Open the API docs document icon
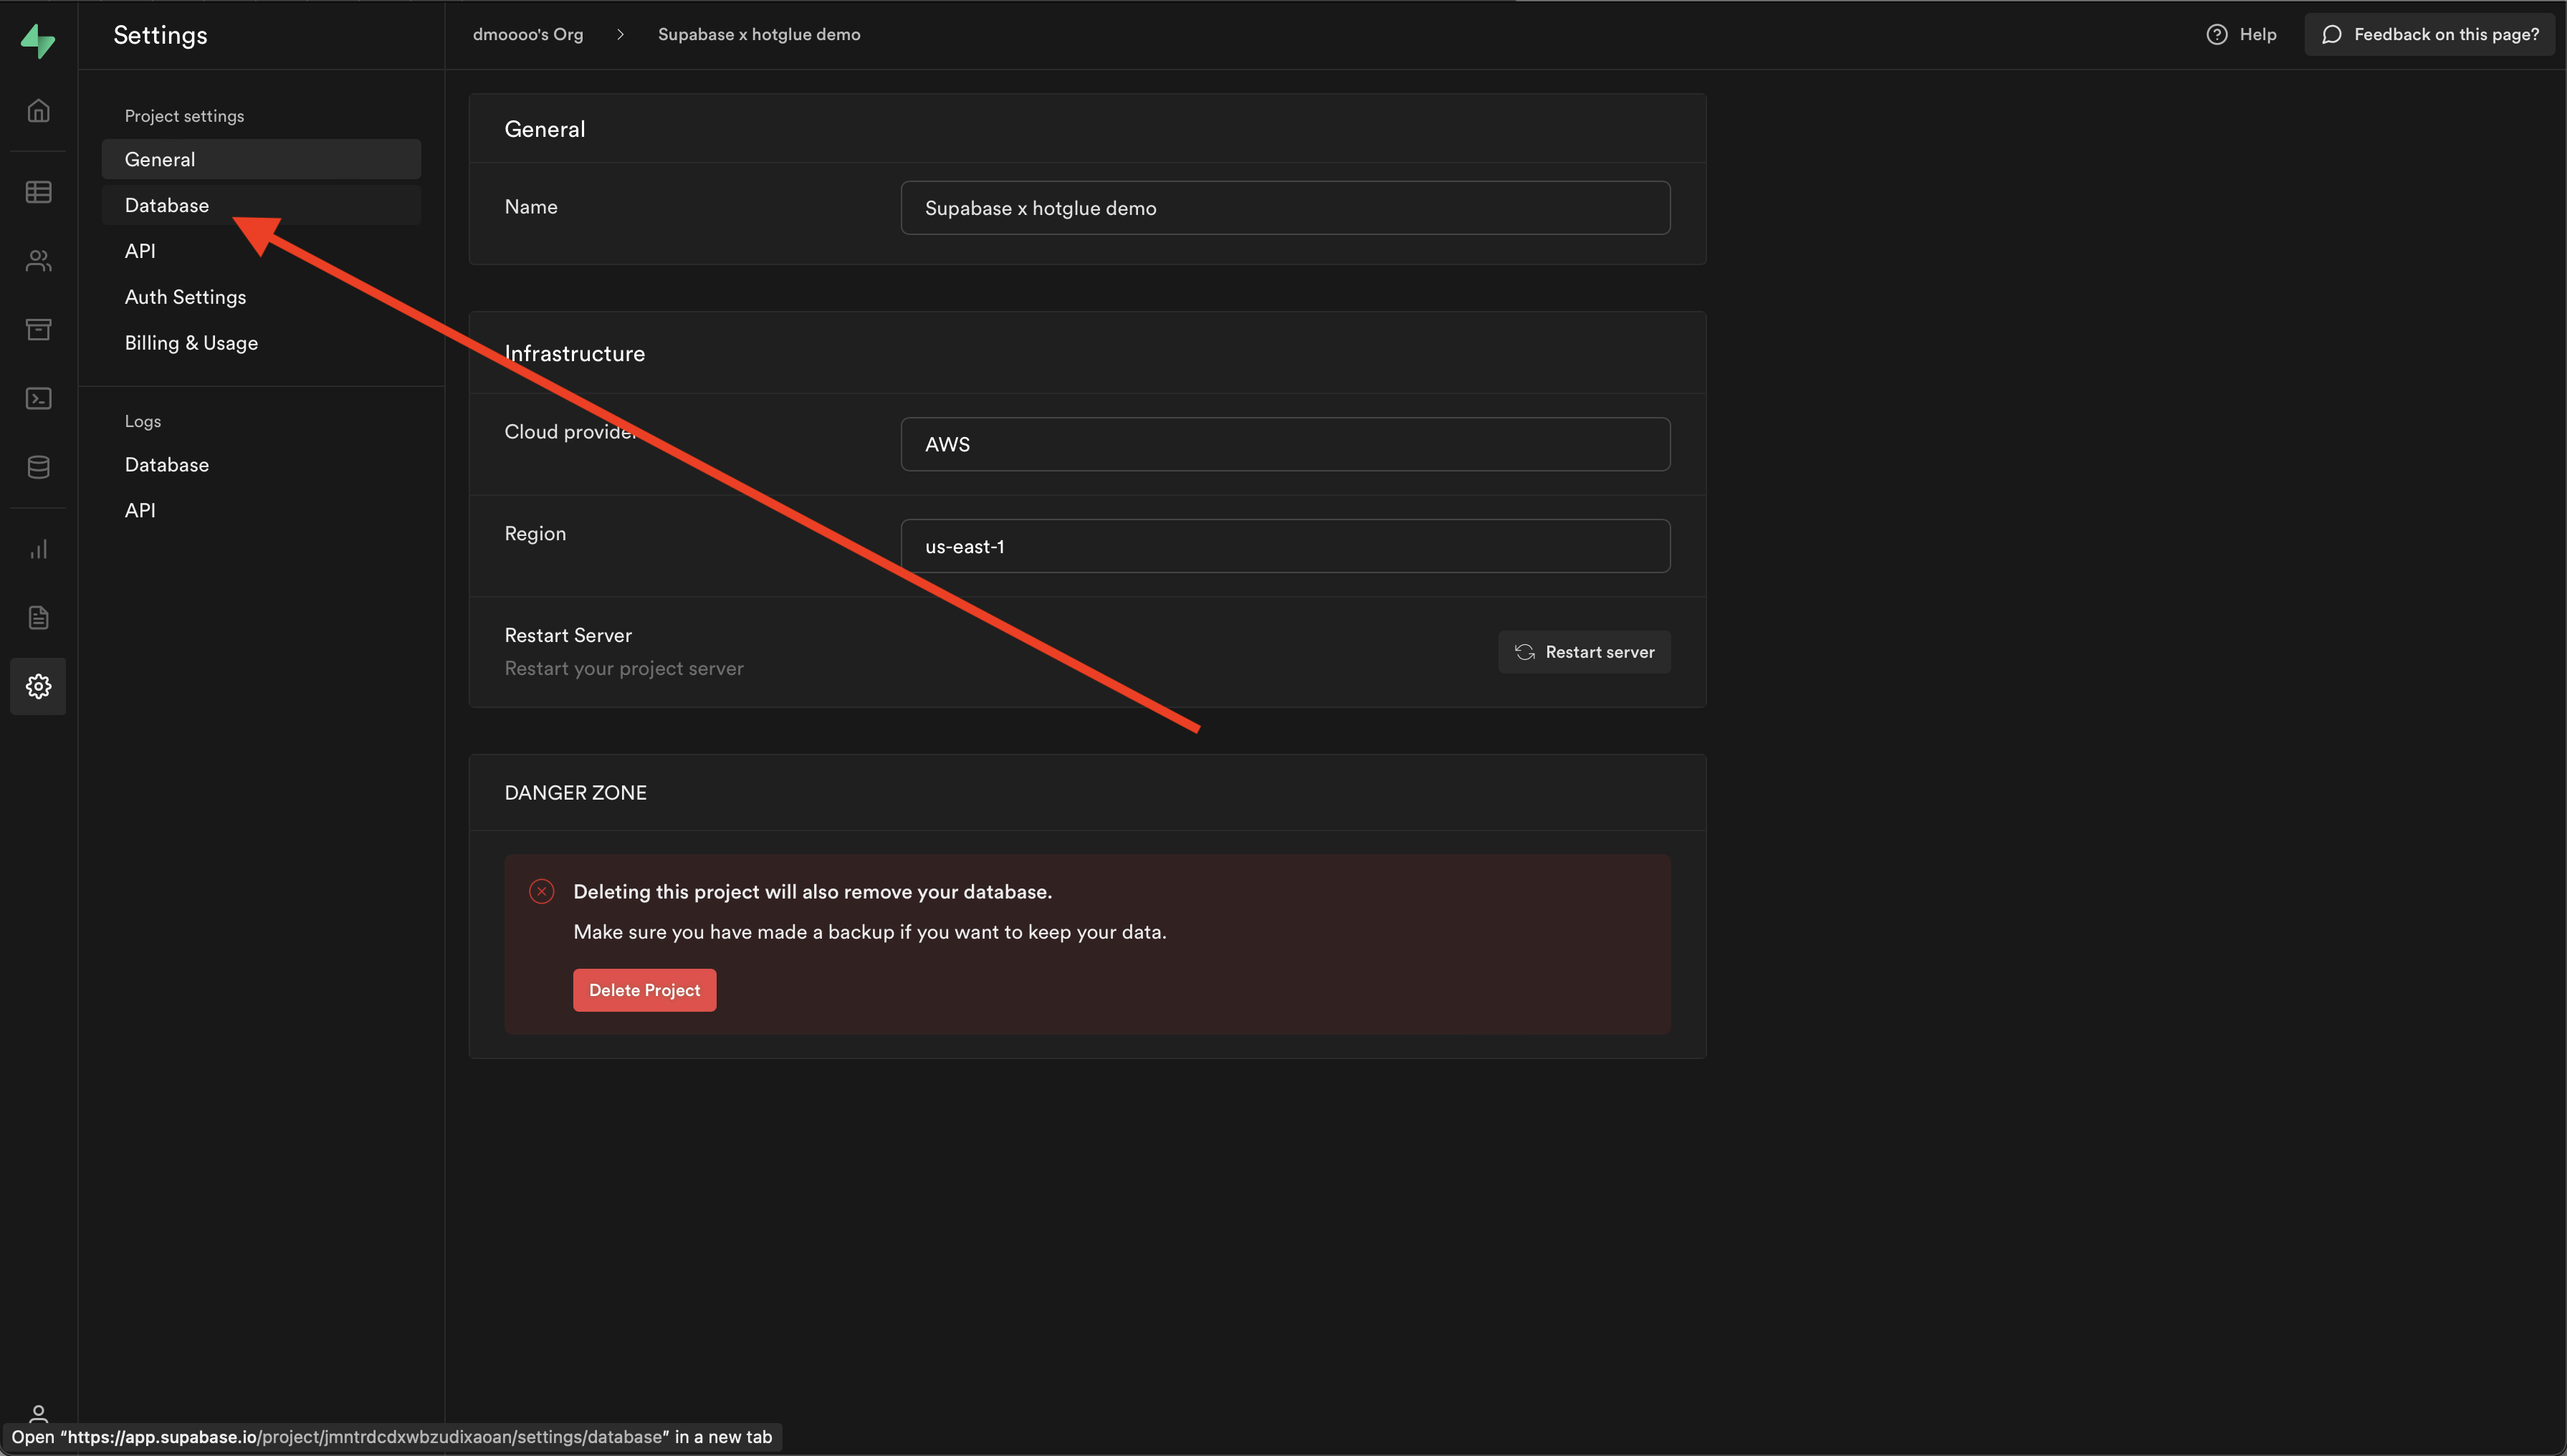 click(38, 618)
